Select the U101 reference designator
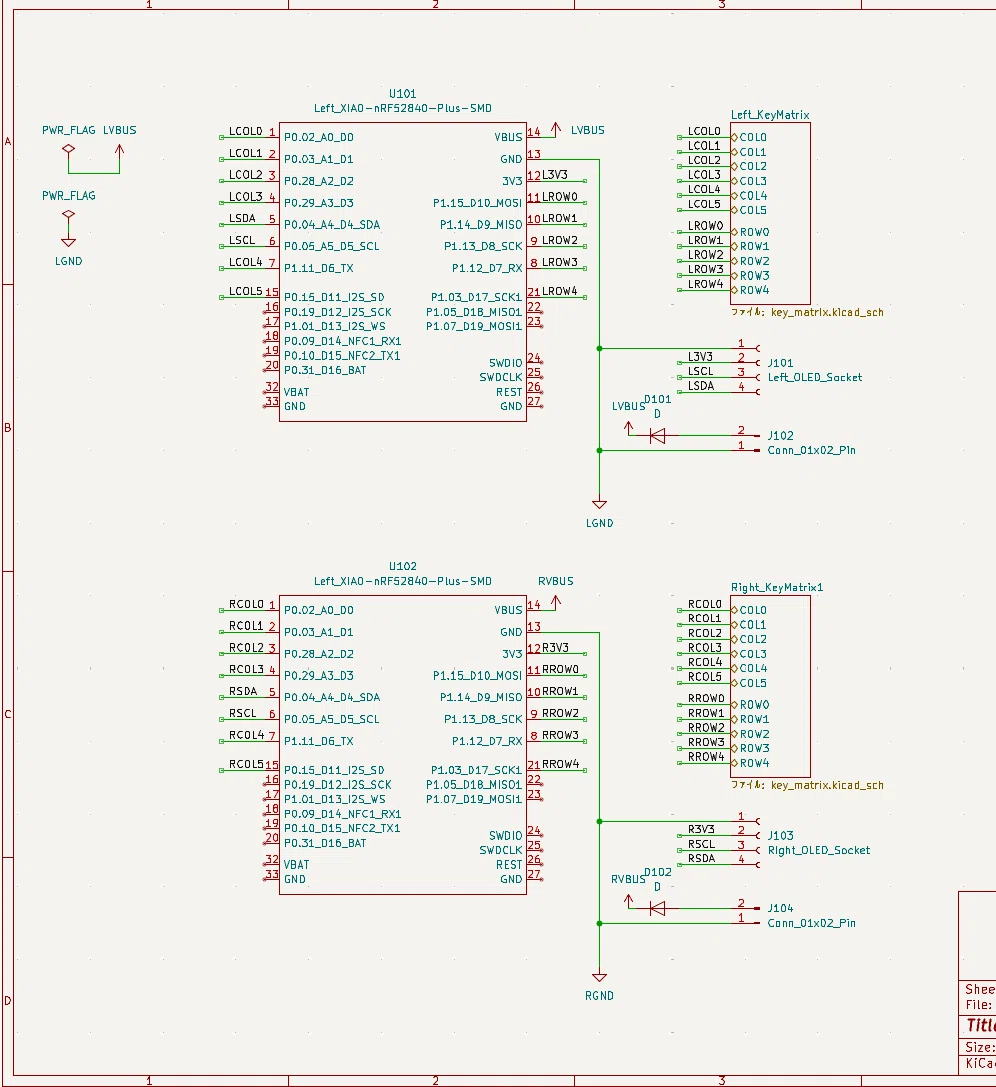996x1087 pixels. pyautogui.click(x=403, y=94)
